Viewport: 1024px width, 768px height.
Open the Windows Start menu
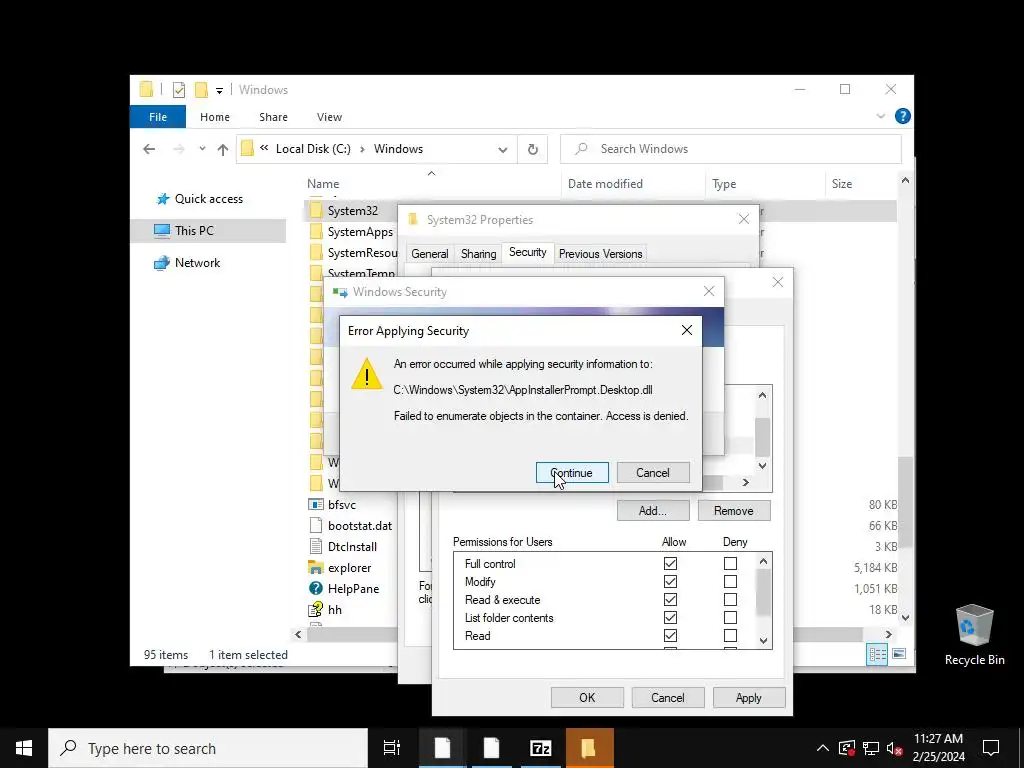(24, 748)
